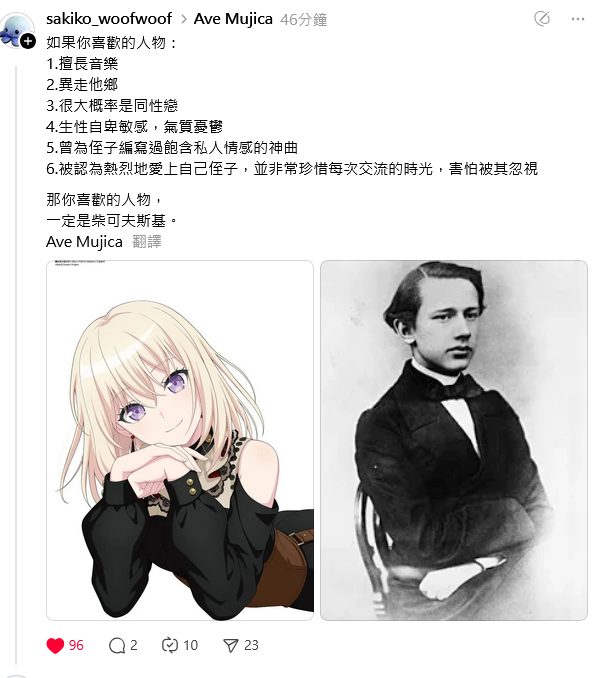Share the post with the paper plane icon

231,646
